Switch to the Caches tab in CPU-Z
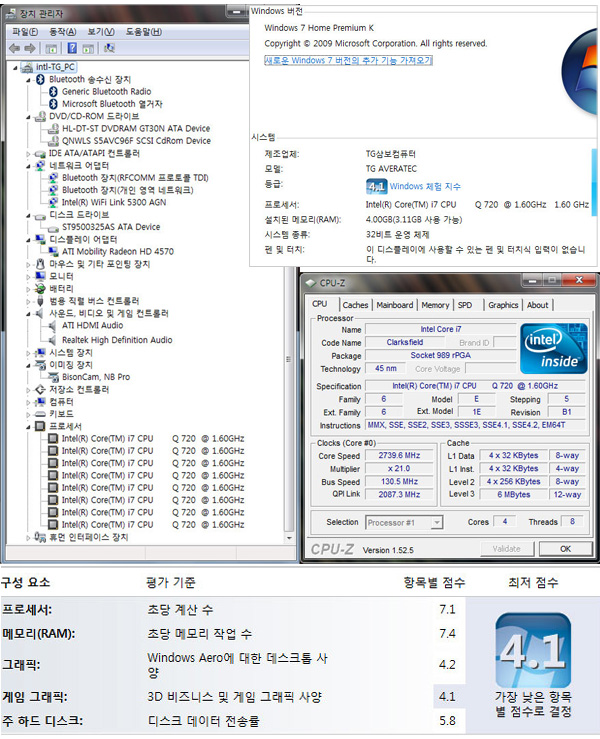Screen dimensions: 600x739 [x=355, y=305]
